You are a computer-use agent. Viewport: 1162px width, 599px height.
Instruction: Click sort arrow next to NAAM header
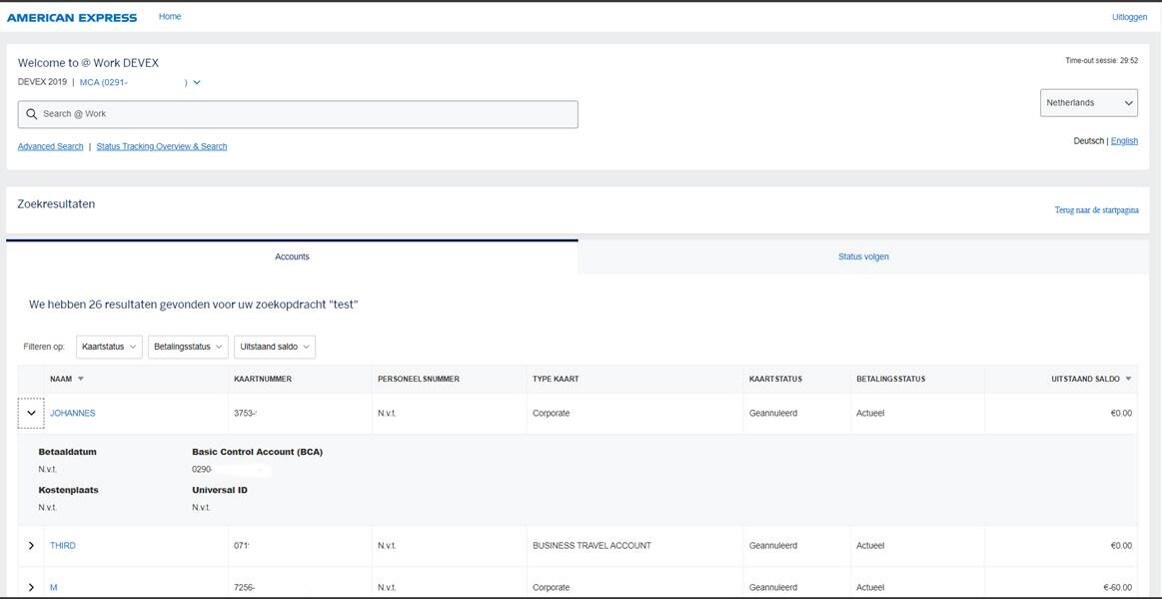(x=81, y=379)
